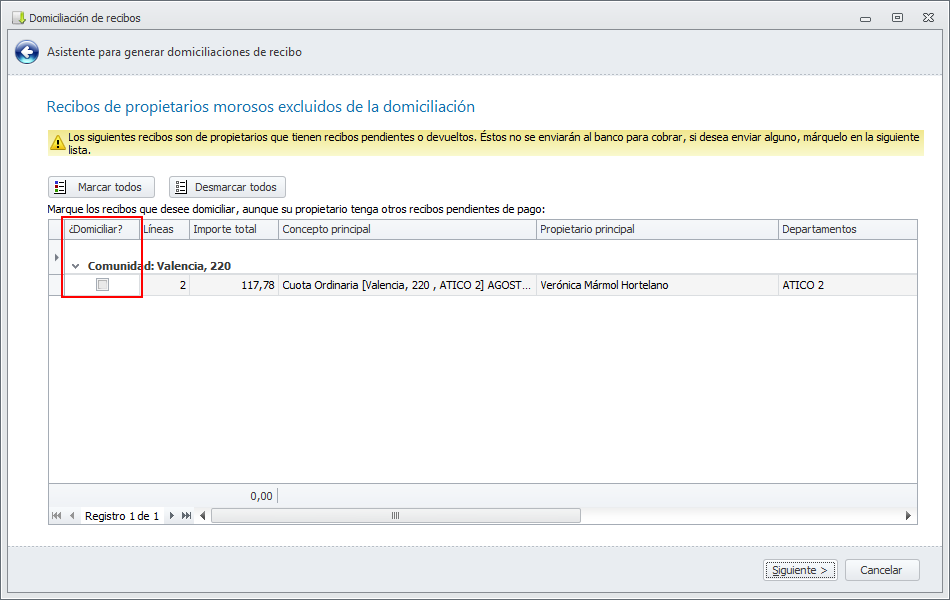Tick the ¿Domiciliar? checkbox for Verónica Mármol
The height and width of the screenshot is (600, 950).
pyautogui.click(x=102, y=284)
